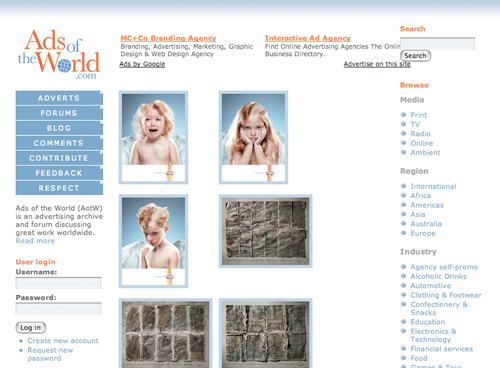Click the bullet icon beside Education
Screen dimensions: 500x368
[x=403, y=322]
